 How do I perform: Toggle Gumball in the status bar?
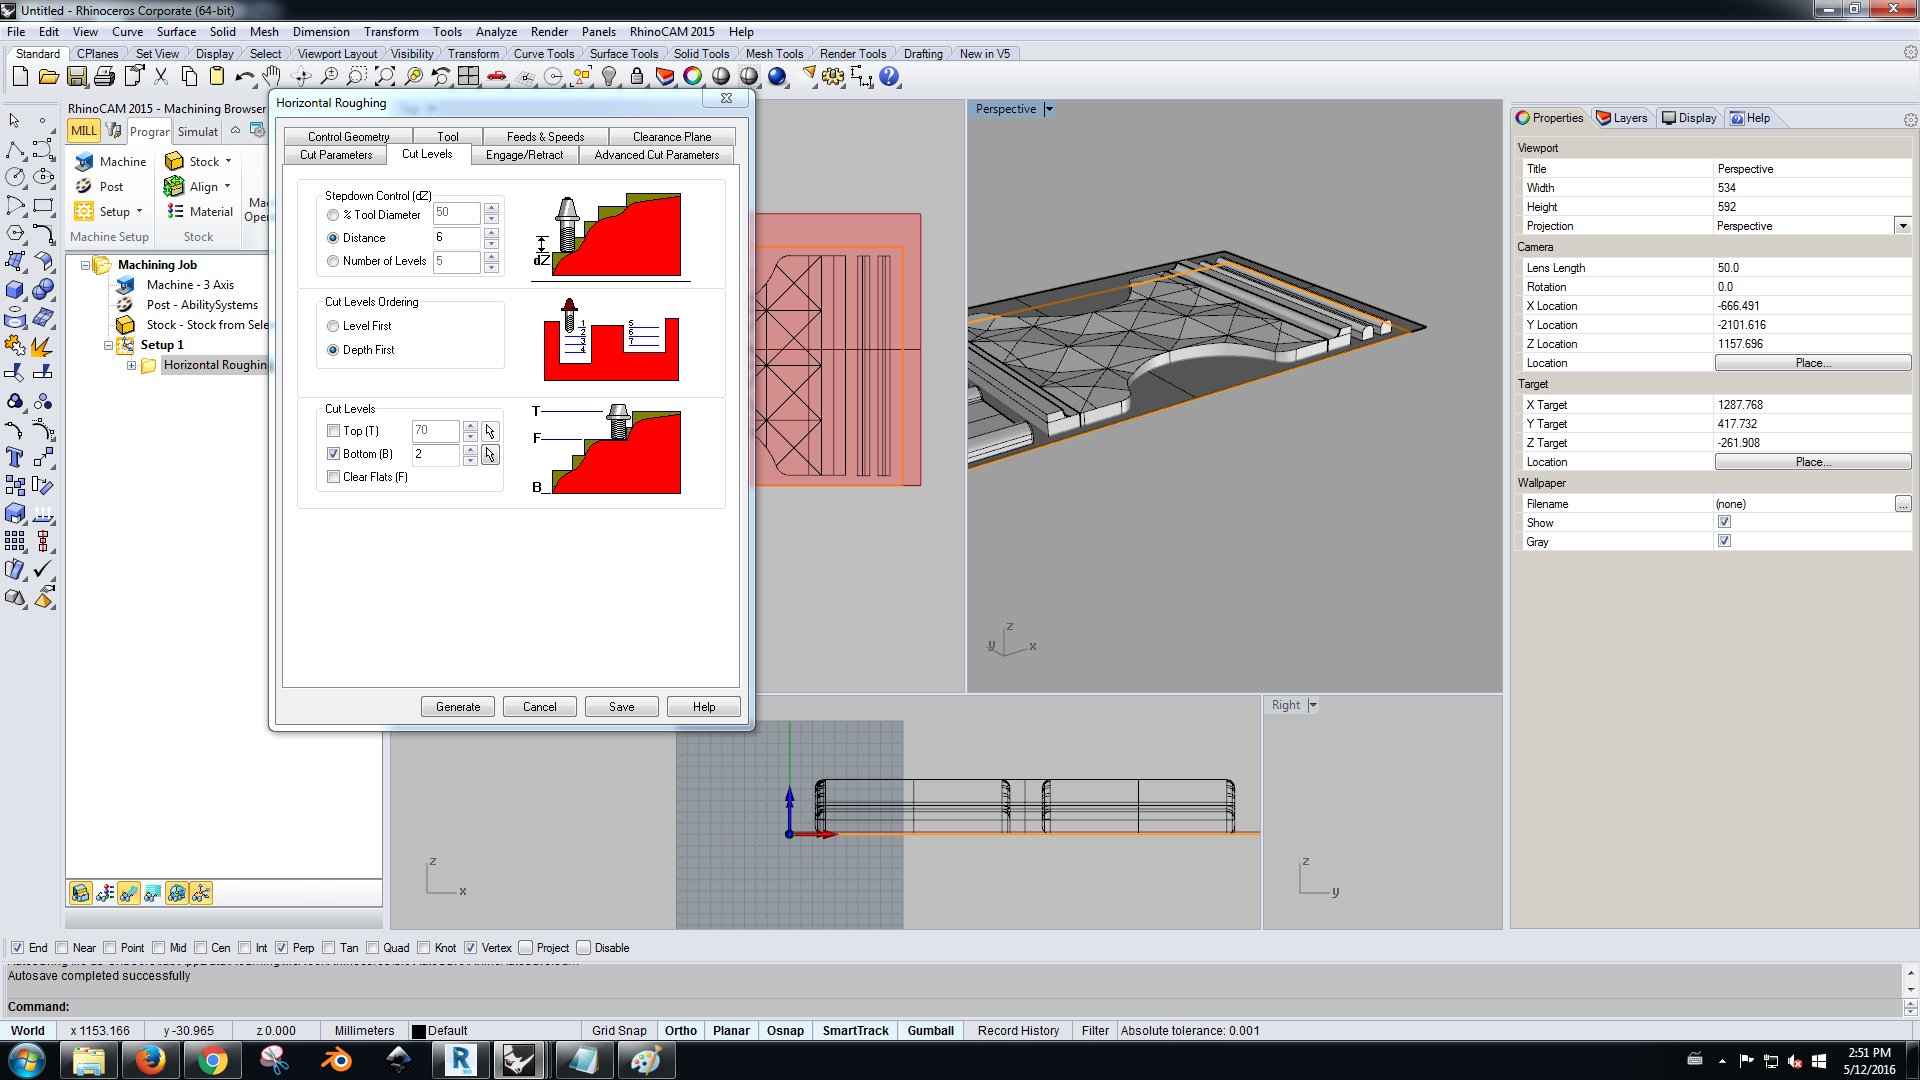click(x=930, y=1031)
